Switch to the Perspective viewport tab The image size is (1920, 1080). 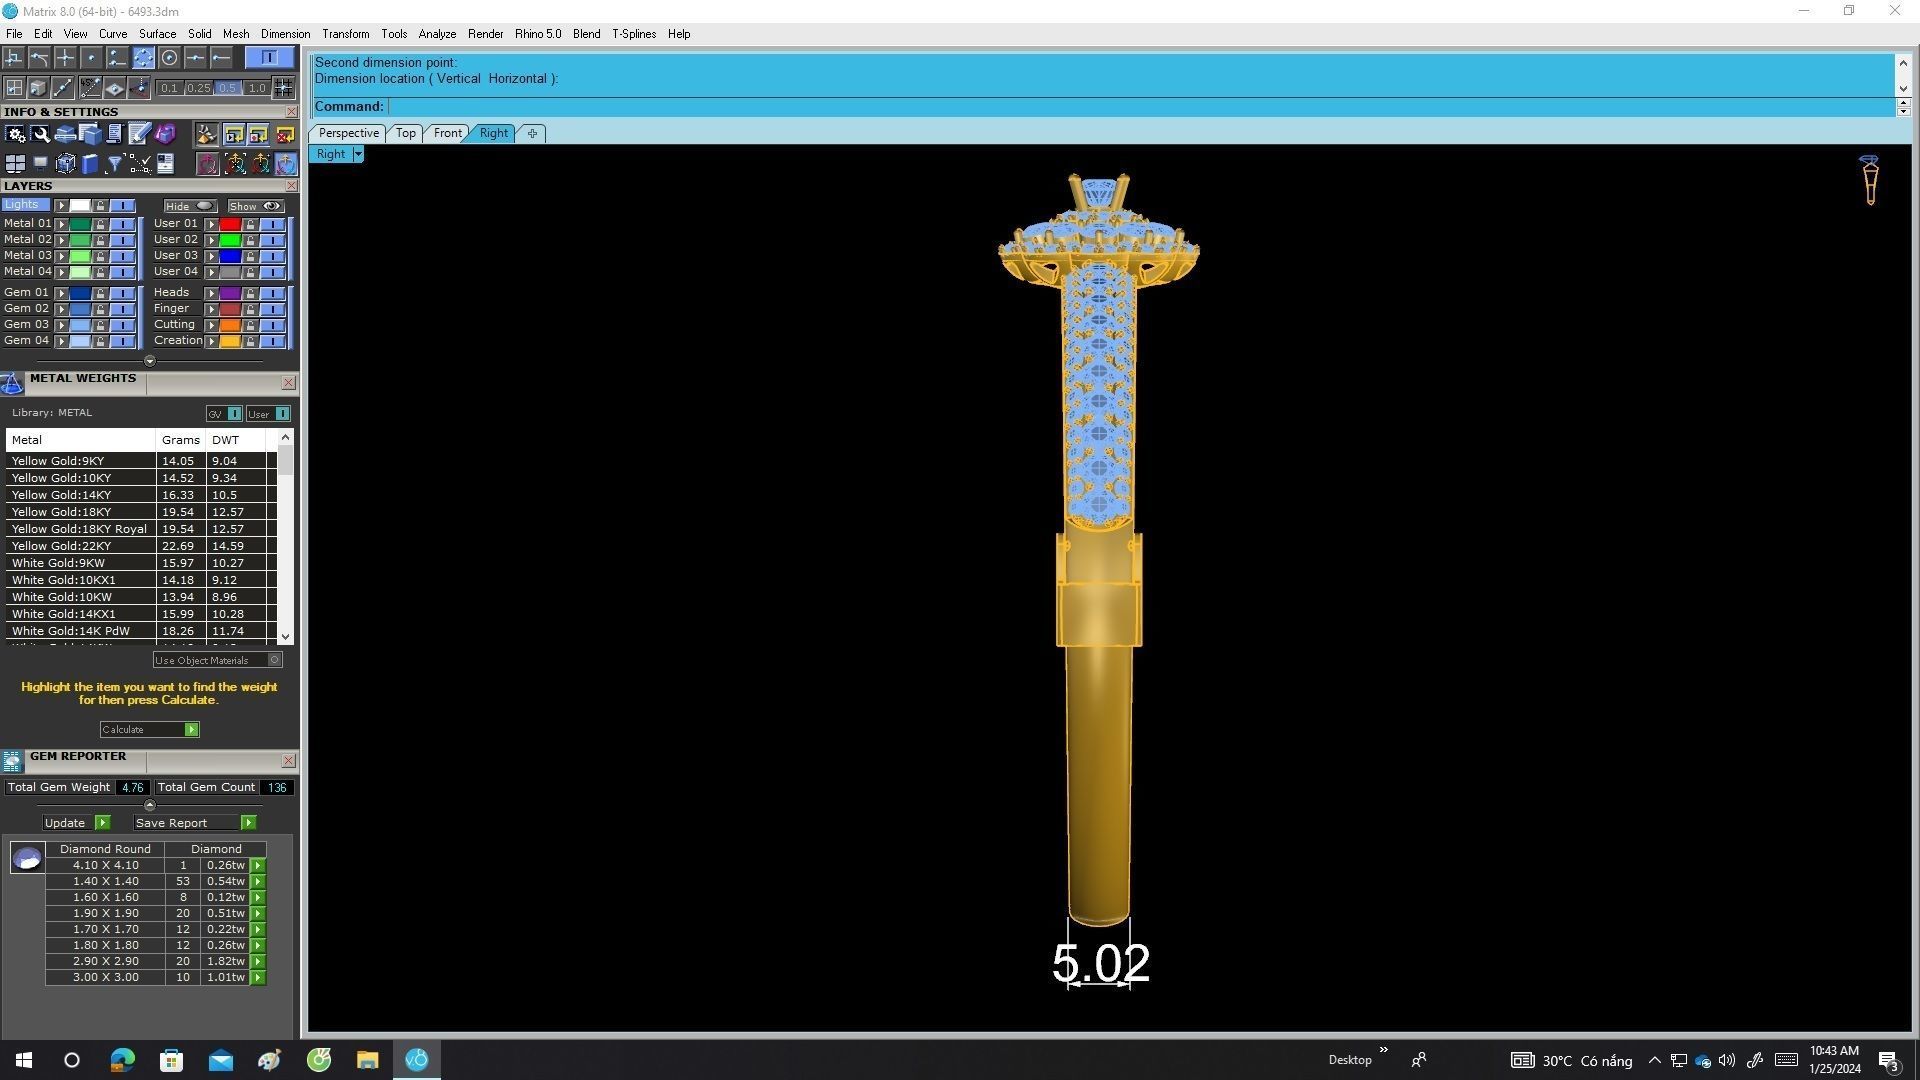348,133
